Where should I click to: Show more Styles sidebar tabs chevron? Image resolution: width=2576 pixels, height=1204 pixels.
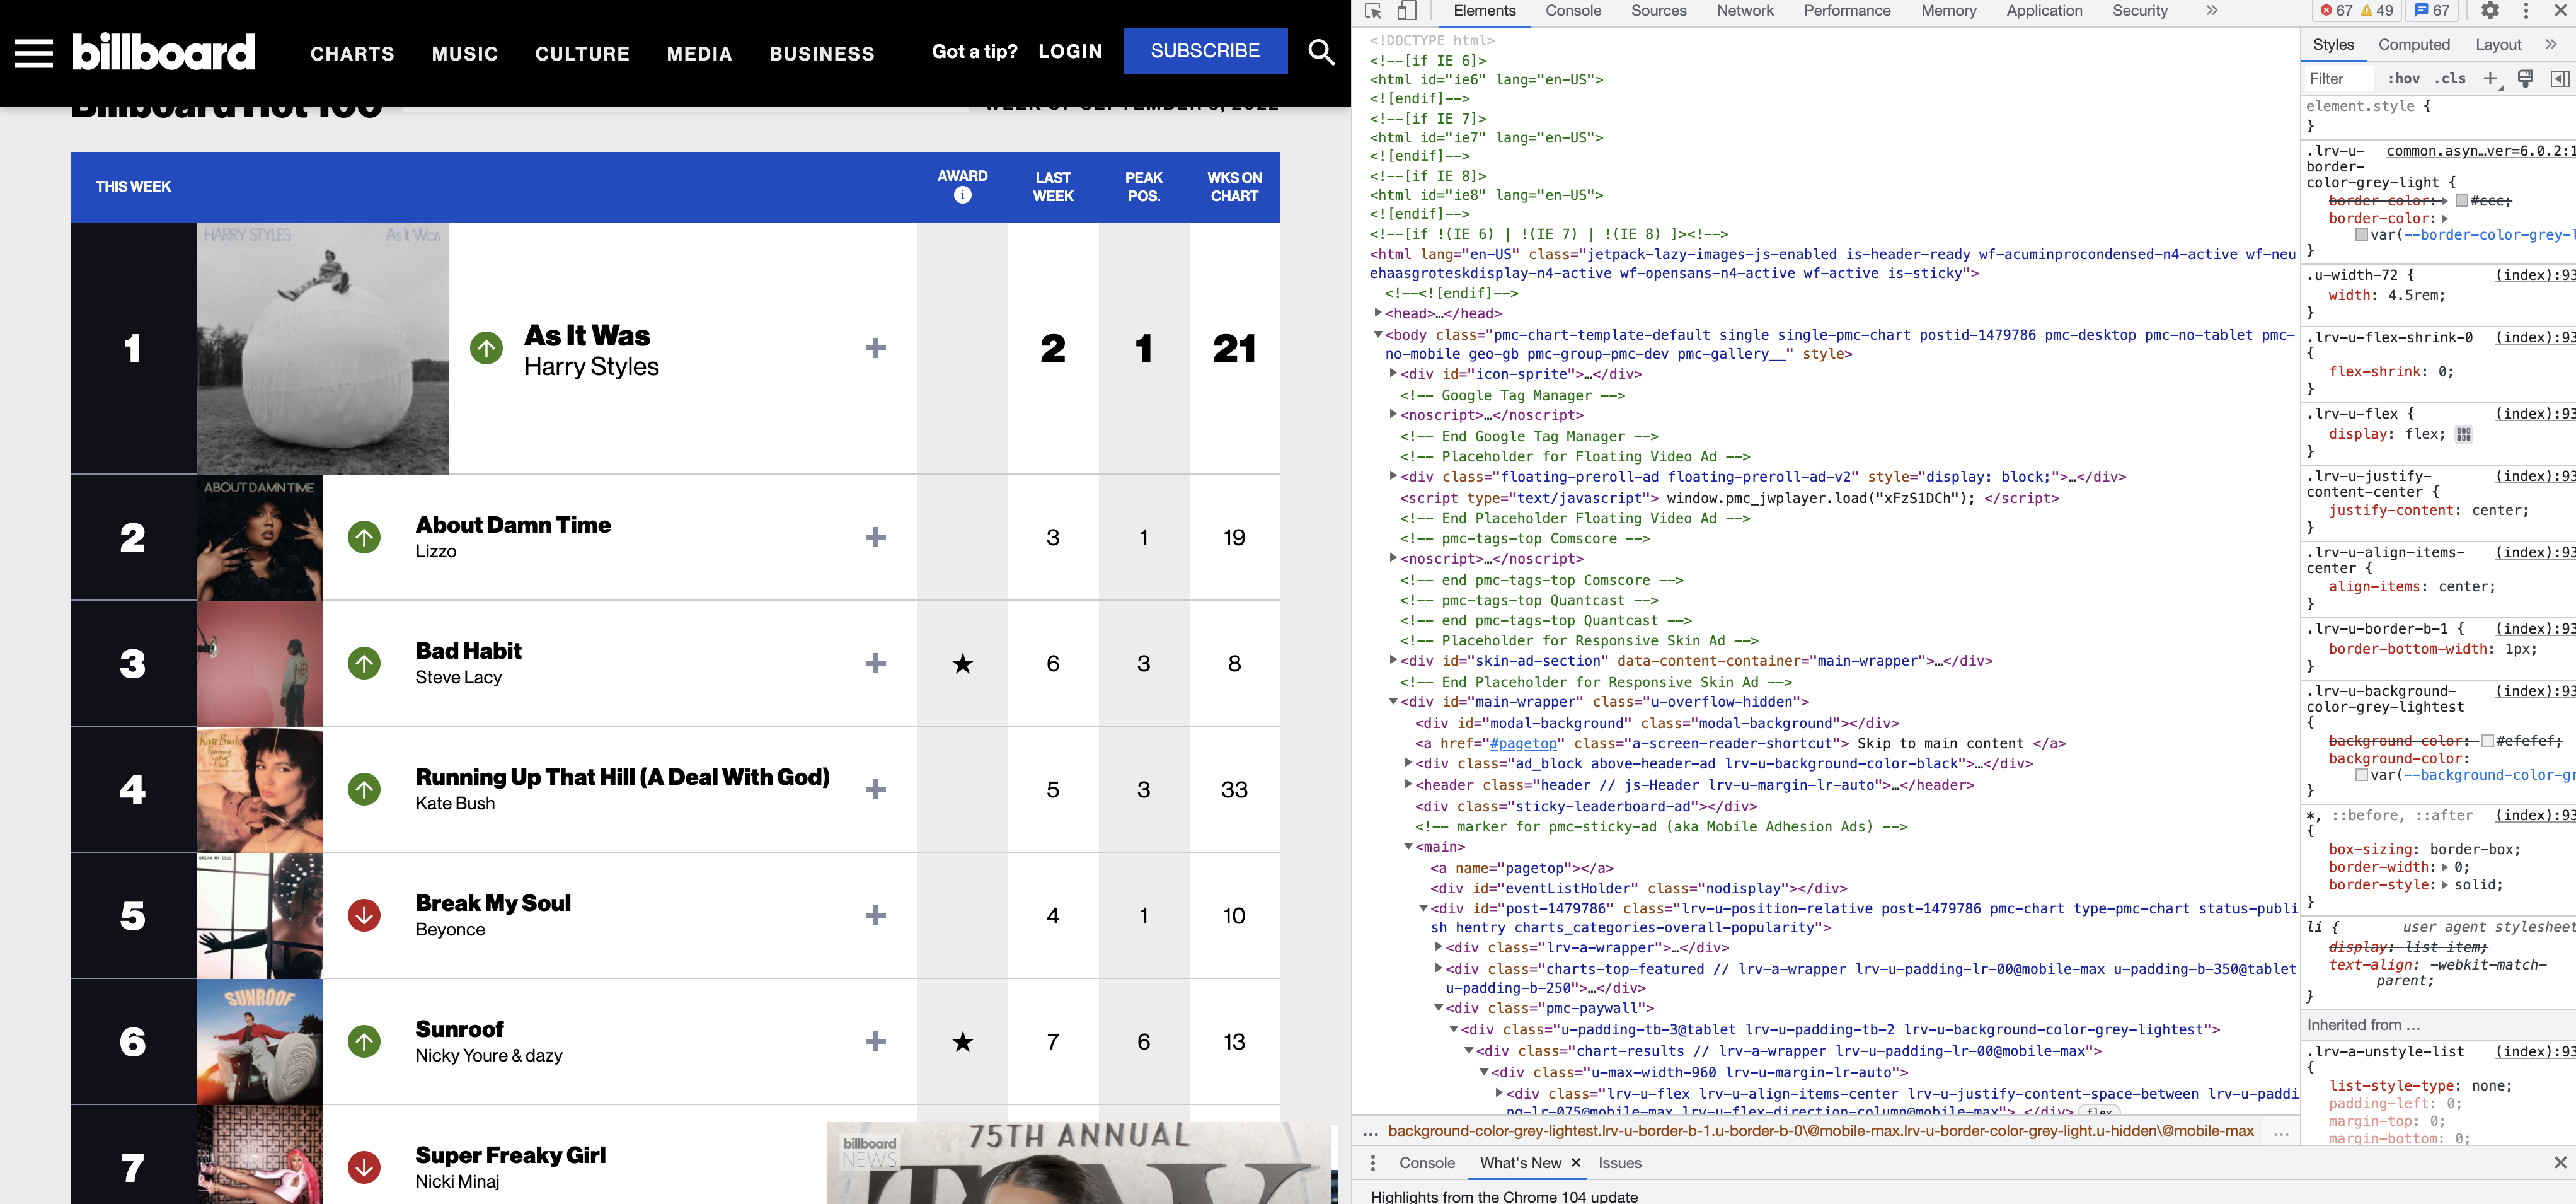pos(2551,45)
